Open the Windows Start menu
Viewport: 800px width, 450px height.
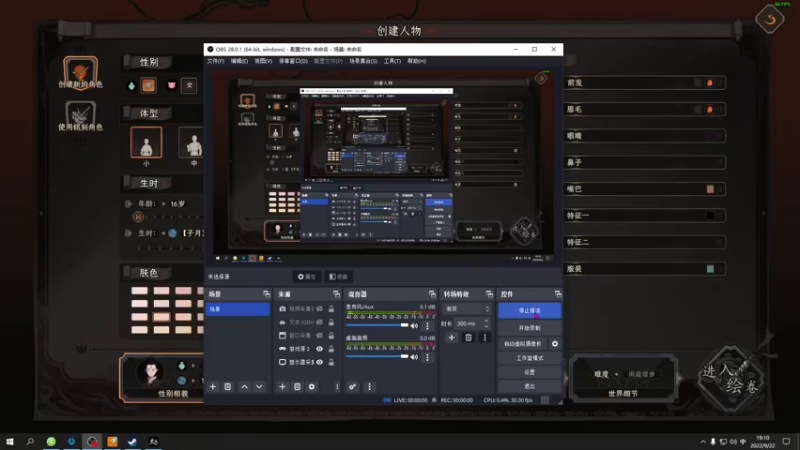10,441
